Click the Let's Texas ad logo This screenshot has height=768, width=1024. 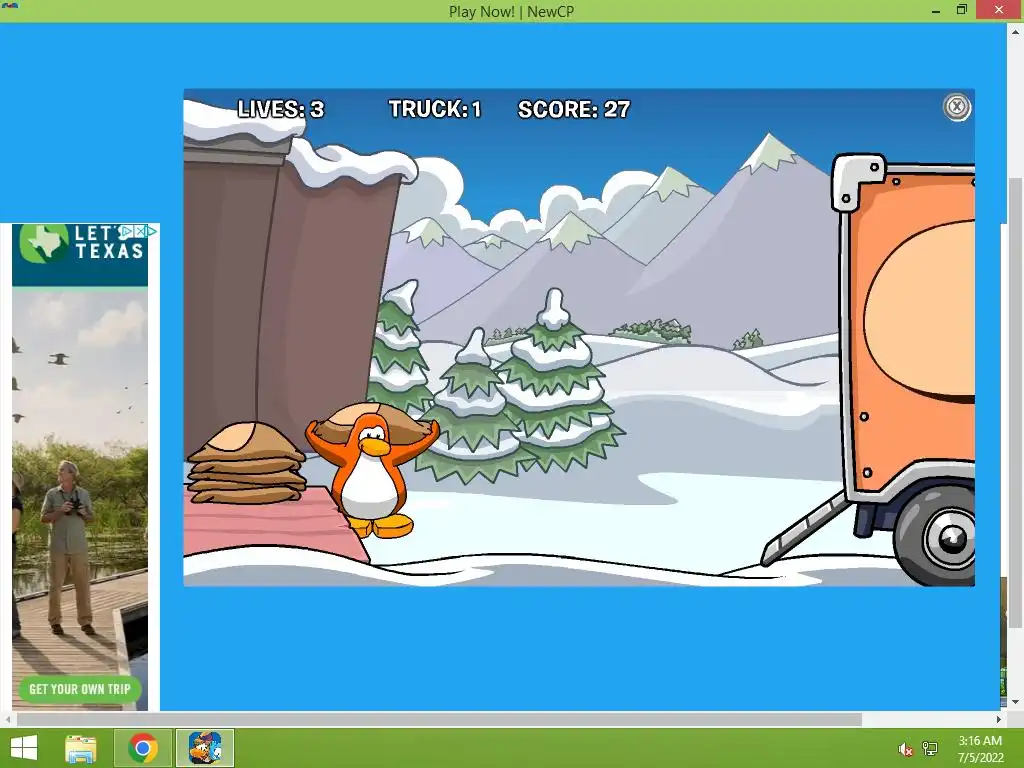click(x=81, y=243)
